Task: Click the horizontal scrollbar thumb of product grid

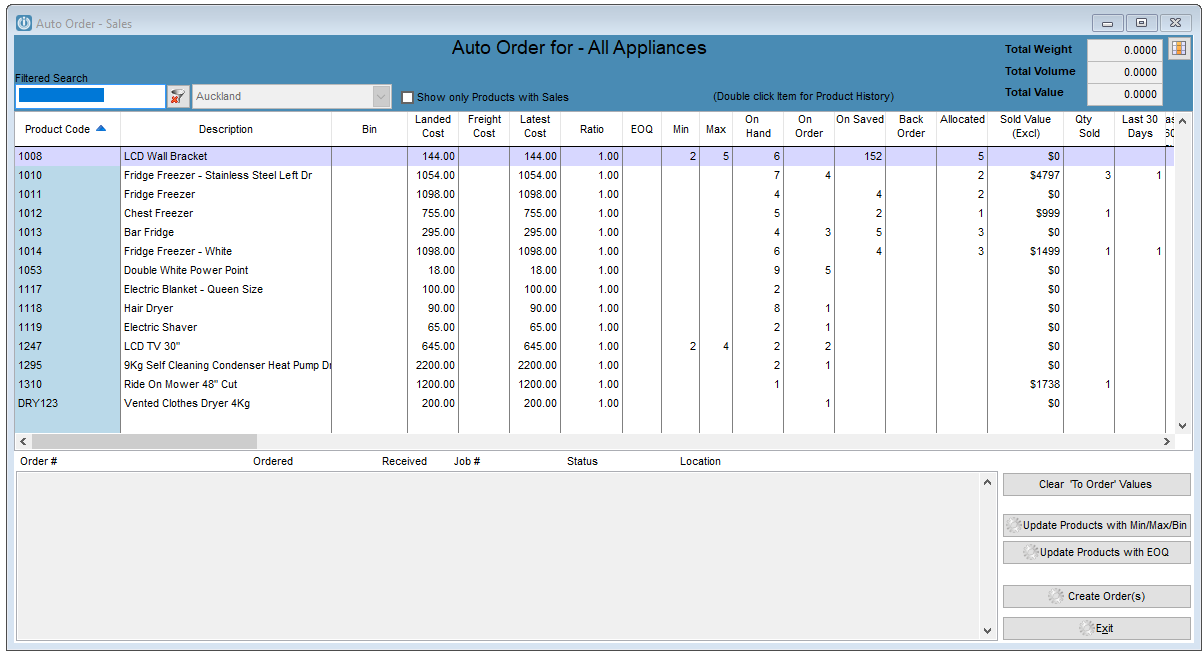Action: pos(144,441)
